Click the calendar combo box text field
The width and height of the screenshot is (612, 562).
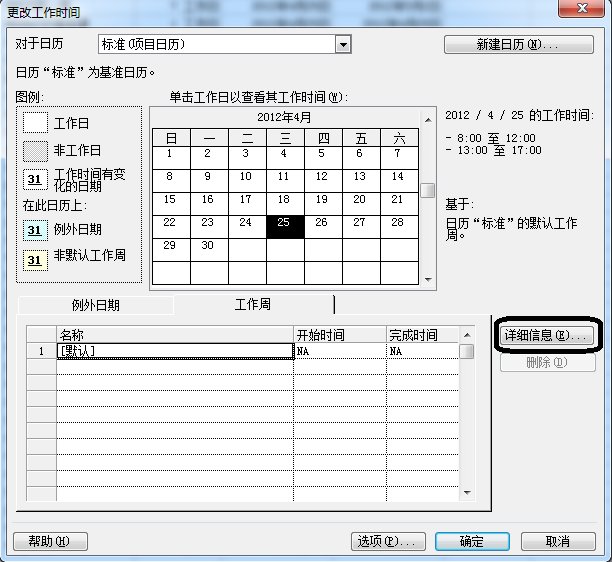click(x=217, y=44)
